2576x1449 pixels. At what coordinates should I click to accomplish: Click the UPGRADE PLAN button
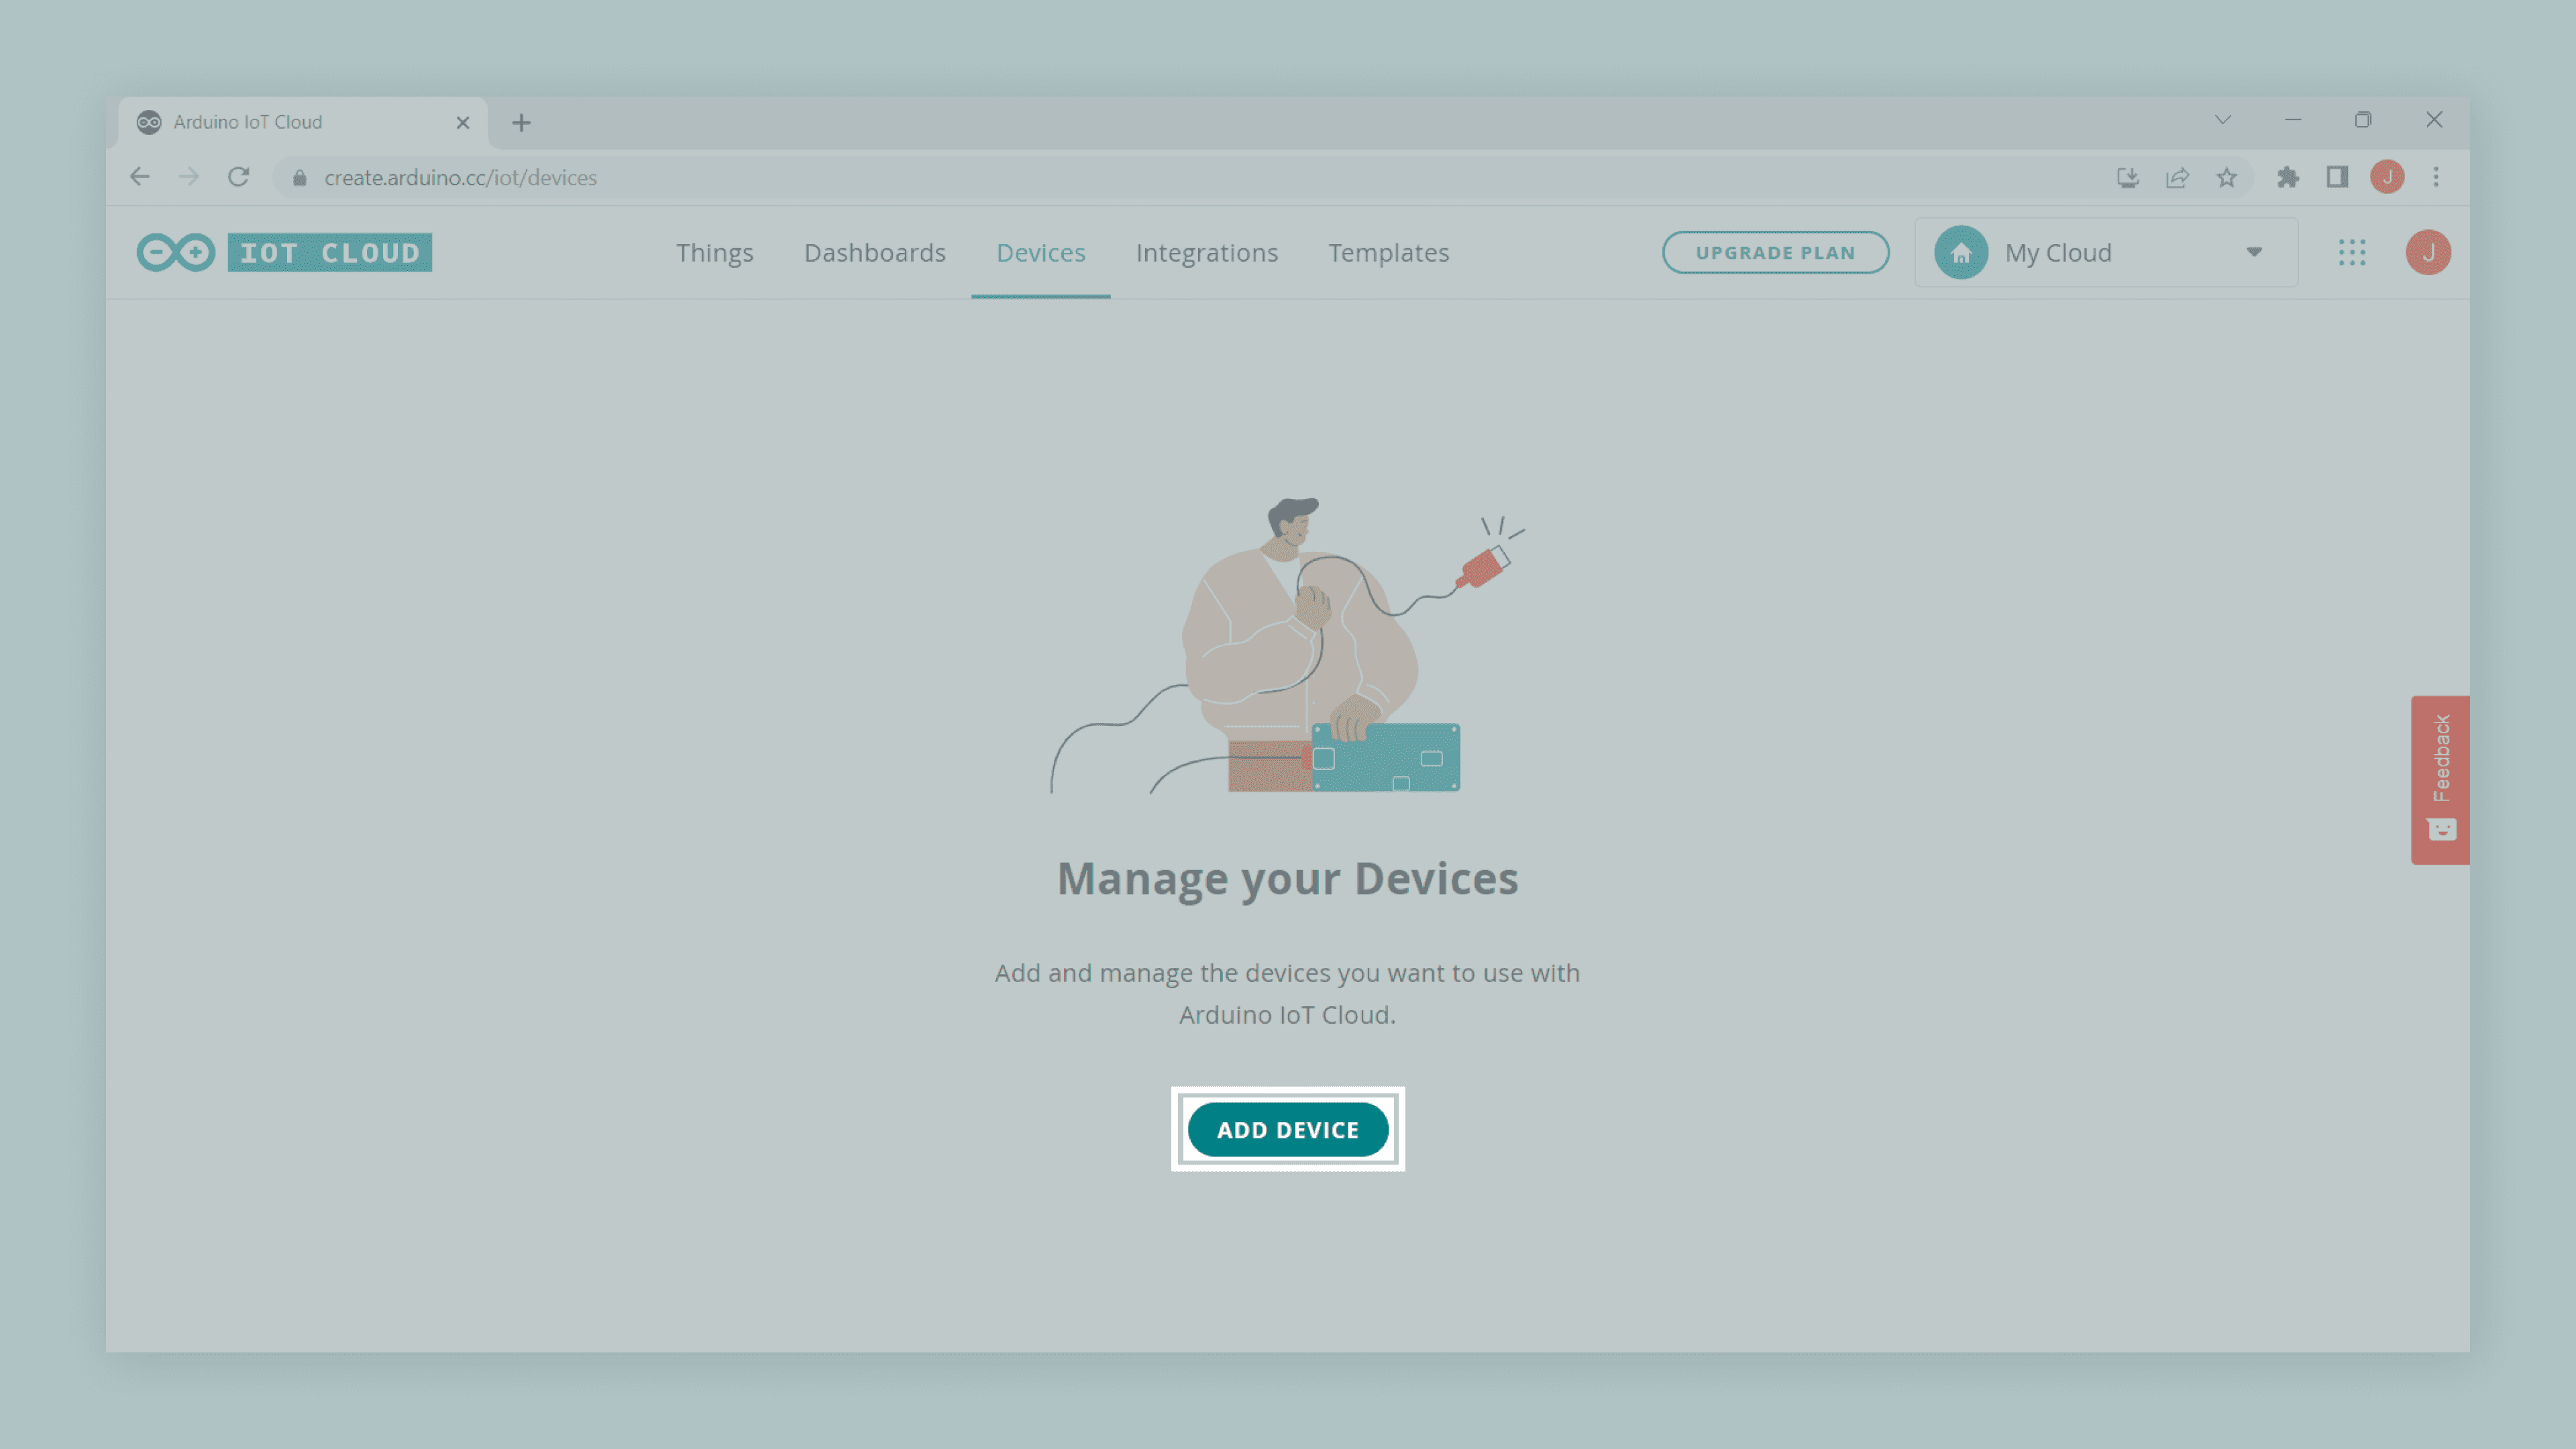click(x=1775, y=252)
